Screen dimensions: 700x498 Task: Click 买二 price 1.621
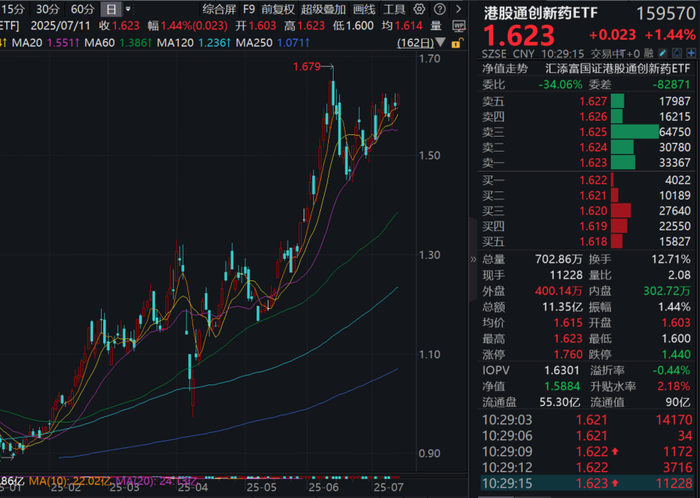[593, 195]
